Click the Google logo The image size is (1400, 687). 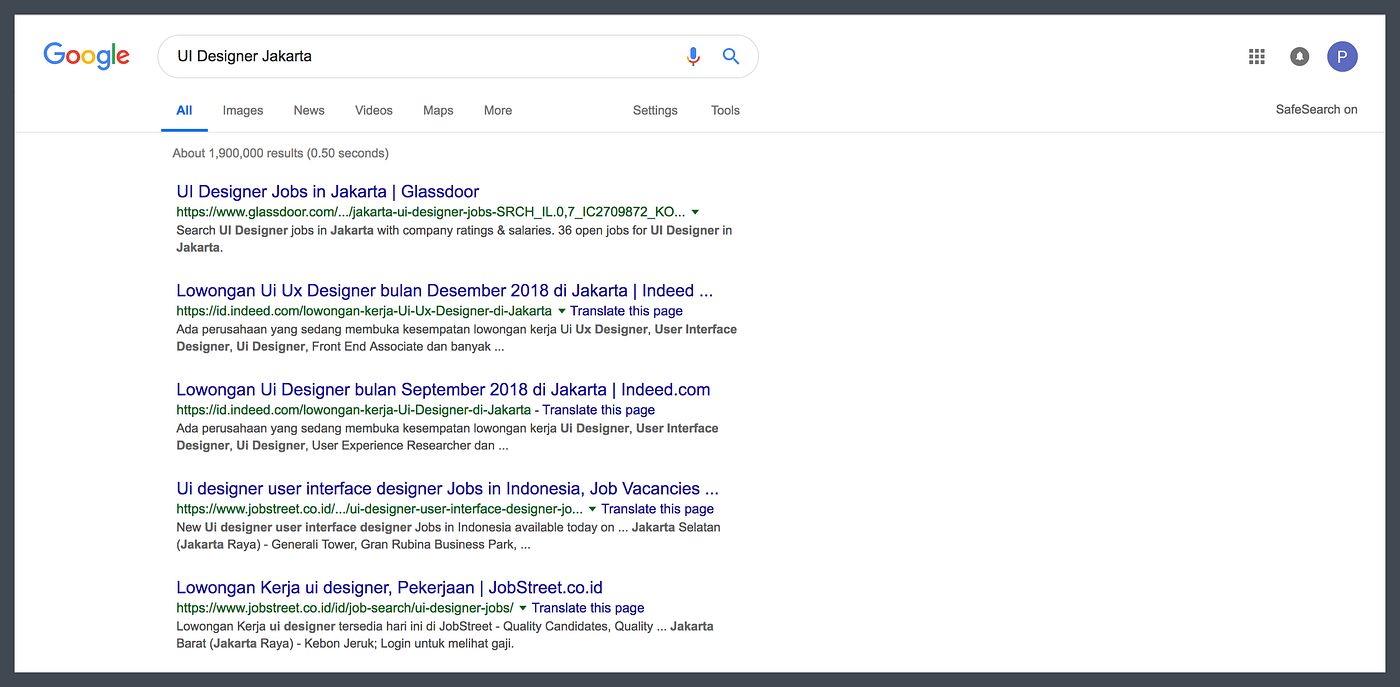87,56
